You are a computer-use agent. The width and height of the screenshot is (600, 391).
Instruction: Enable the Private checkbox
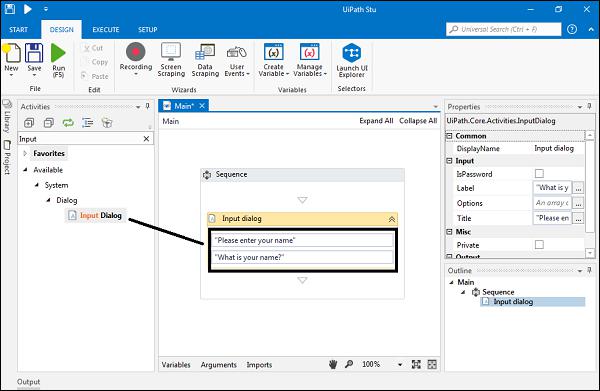point(539,244)
